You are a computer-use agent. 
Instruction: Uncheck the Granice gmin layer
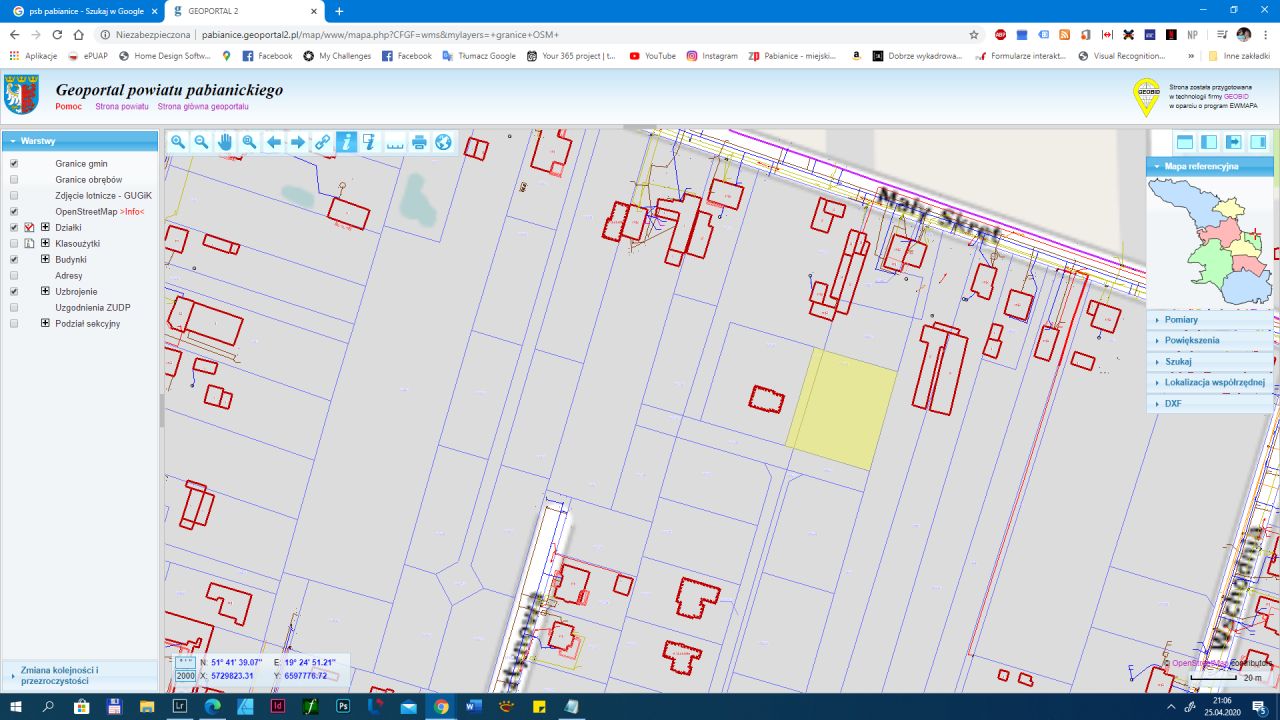tap(14, 163)
